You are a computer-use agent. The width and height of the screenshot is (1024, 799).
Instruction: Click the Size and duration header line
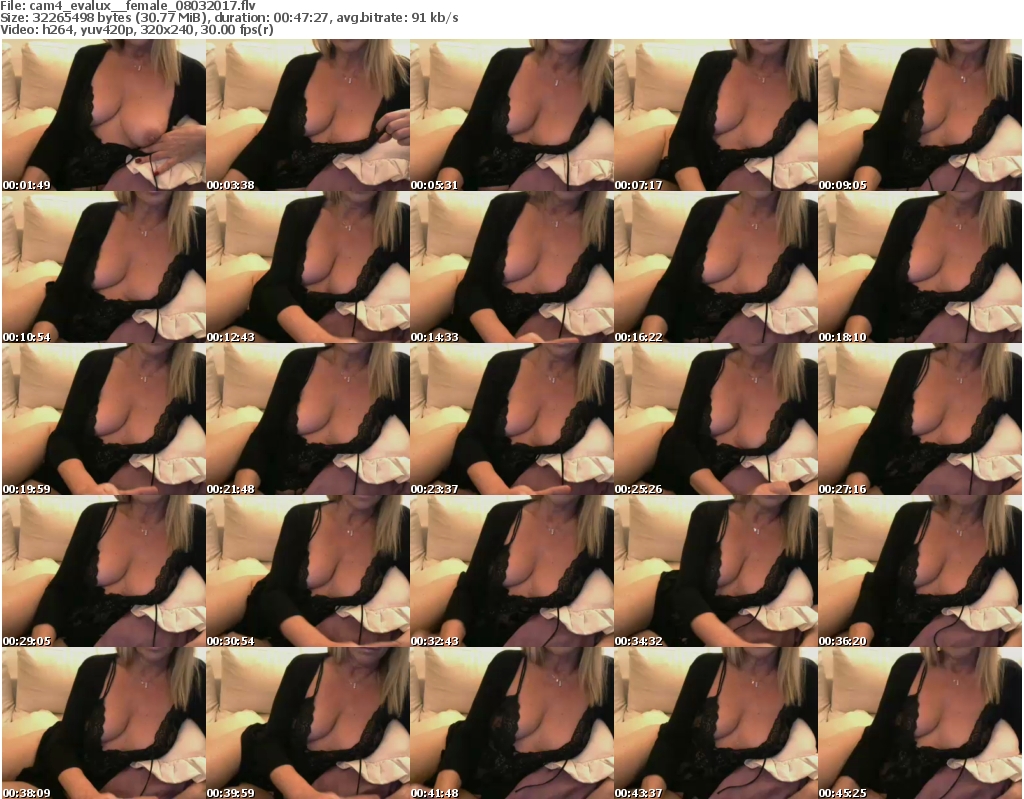[229, 18]
